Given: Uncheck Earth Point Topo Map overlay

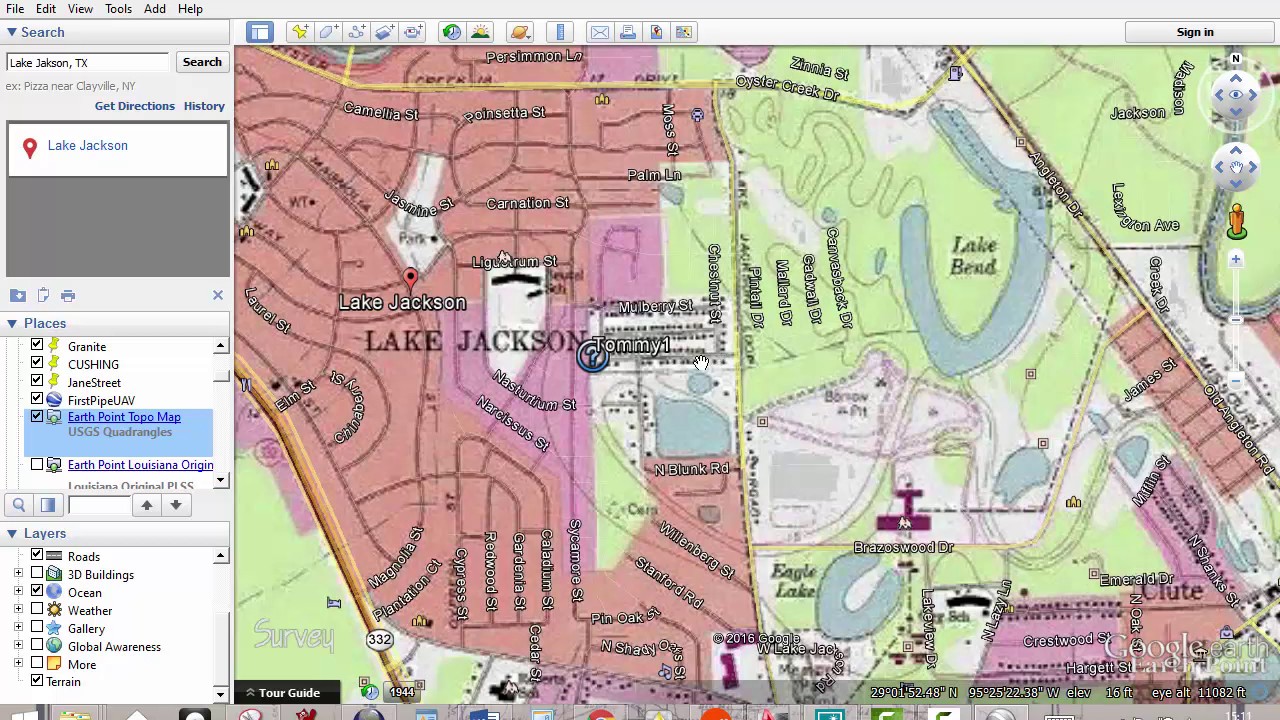Looking at the screenshot, I should [37, 416].
